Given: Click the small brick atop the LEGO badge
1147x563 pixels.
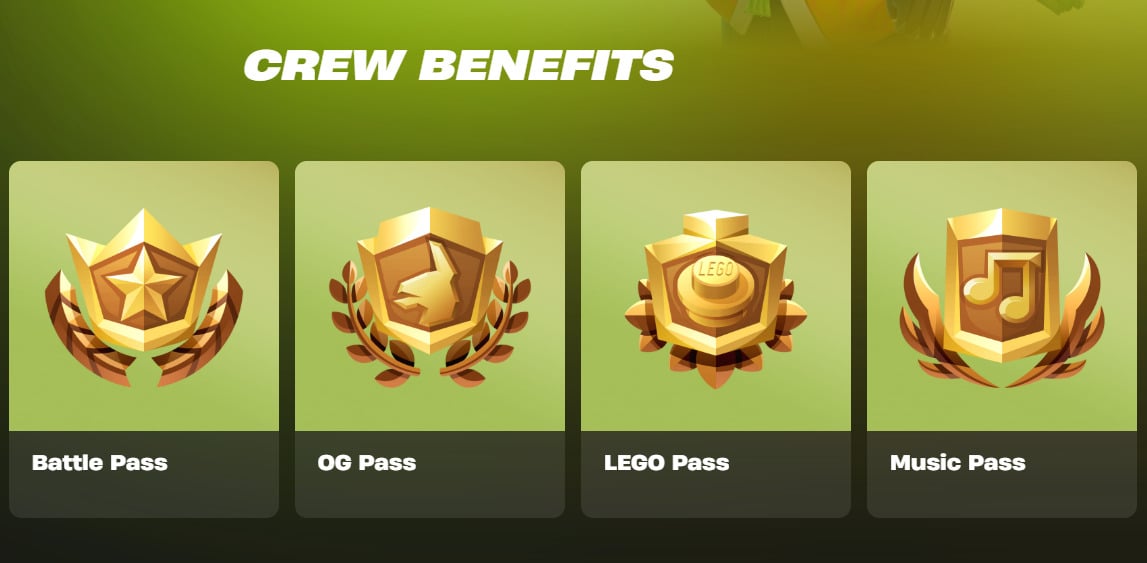Looking at the screenshot, I should [x=715, y=224].
